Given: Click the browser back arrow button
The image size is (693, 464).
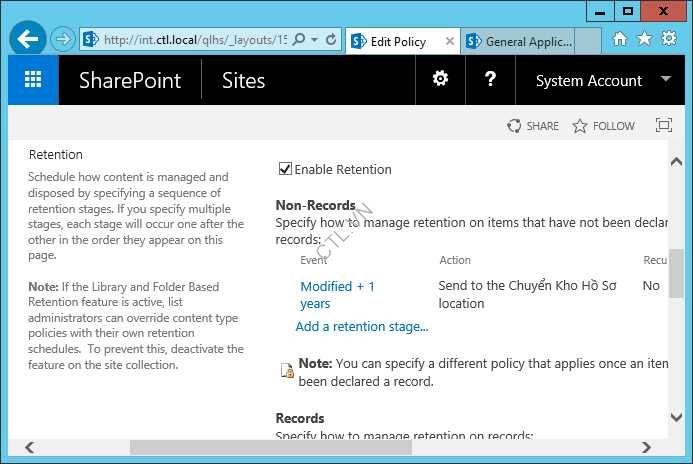Looking at the screenshot, I should (x=28, y=40).
